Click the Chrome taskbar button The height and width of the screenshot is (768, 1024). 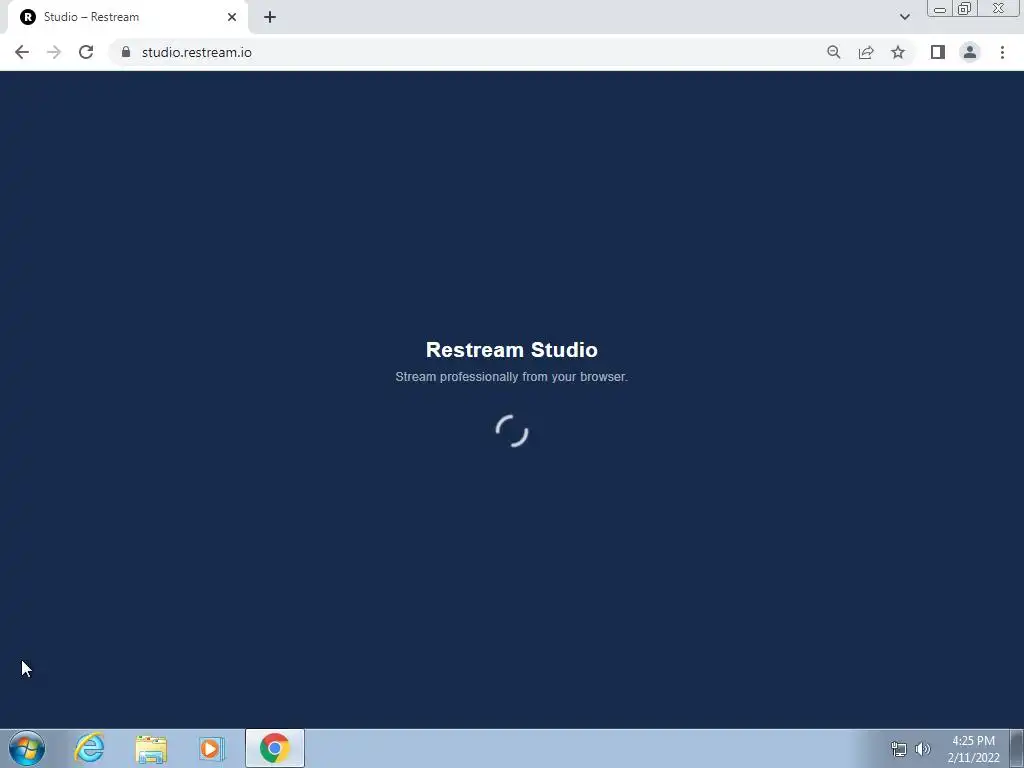coord(275,748)
